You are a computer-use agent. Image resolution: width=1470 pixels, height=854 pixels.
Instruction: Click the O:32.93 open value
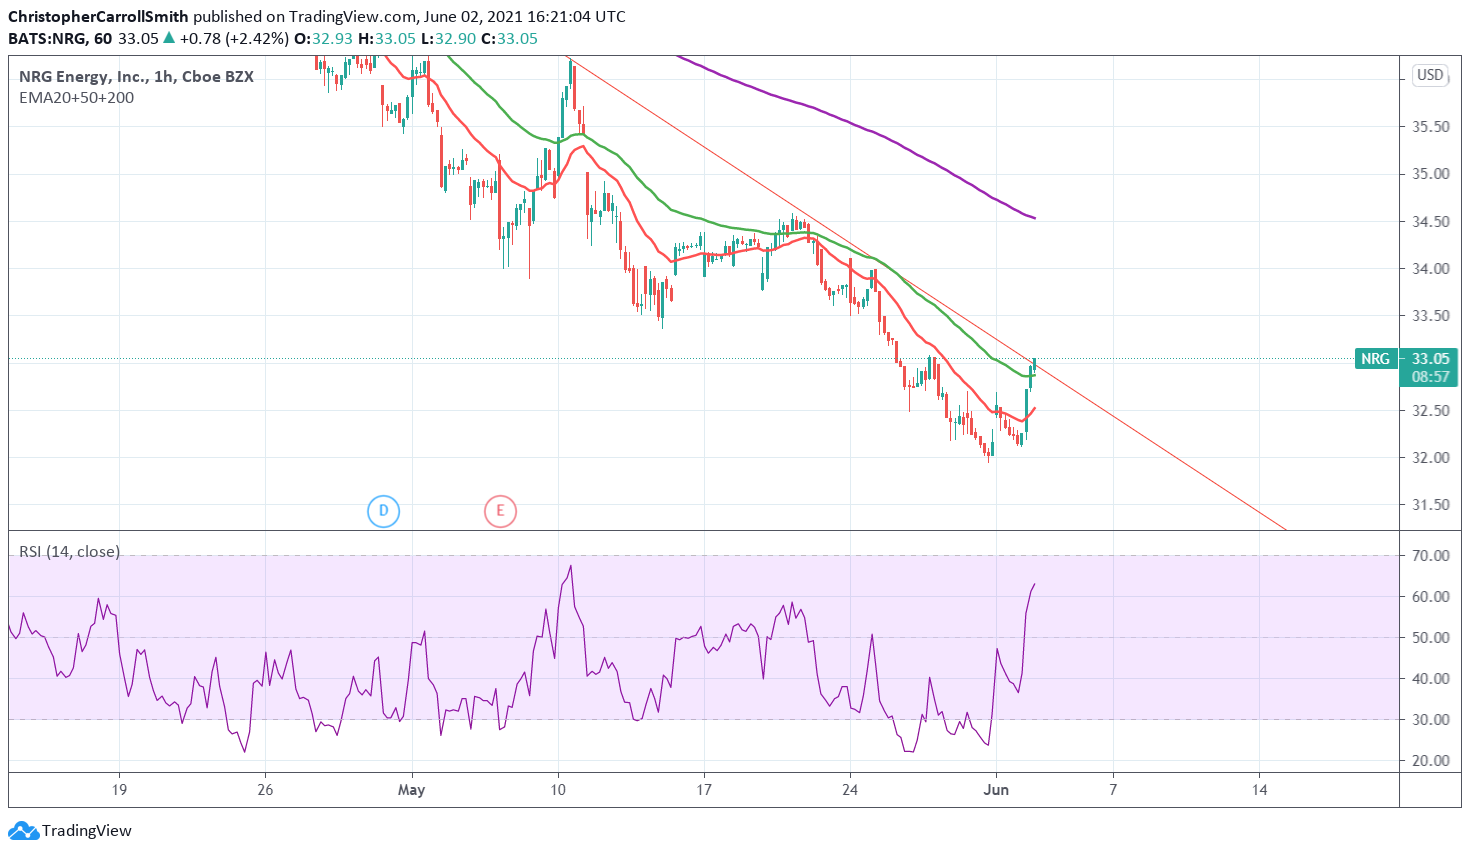click(324, 39)
